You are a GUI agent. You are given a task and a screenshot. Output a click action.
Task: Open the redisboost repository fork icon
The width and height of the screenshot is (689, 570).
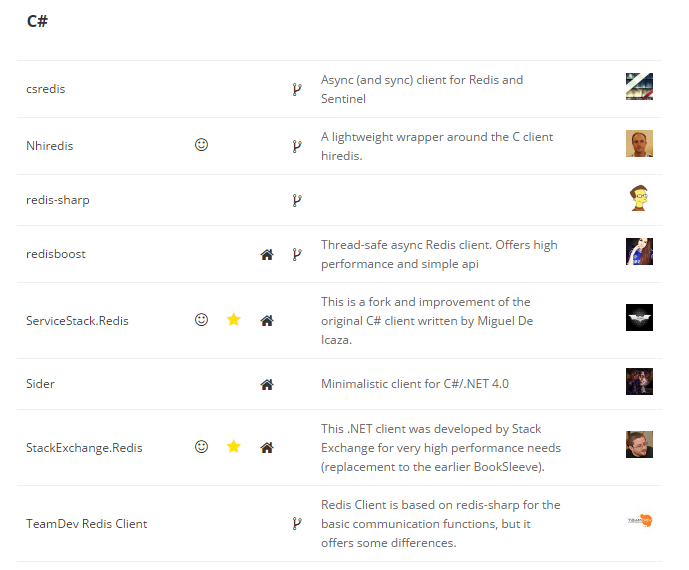[x=297, y=254]
